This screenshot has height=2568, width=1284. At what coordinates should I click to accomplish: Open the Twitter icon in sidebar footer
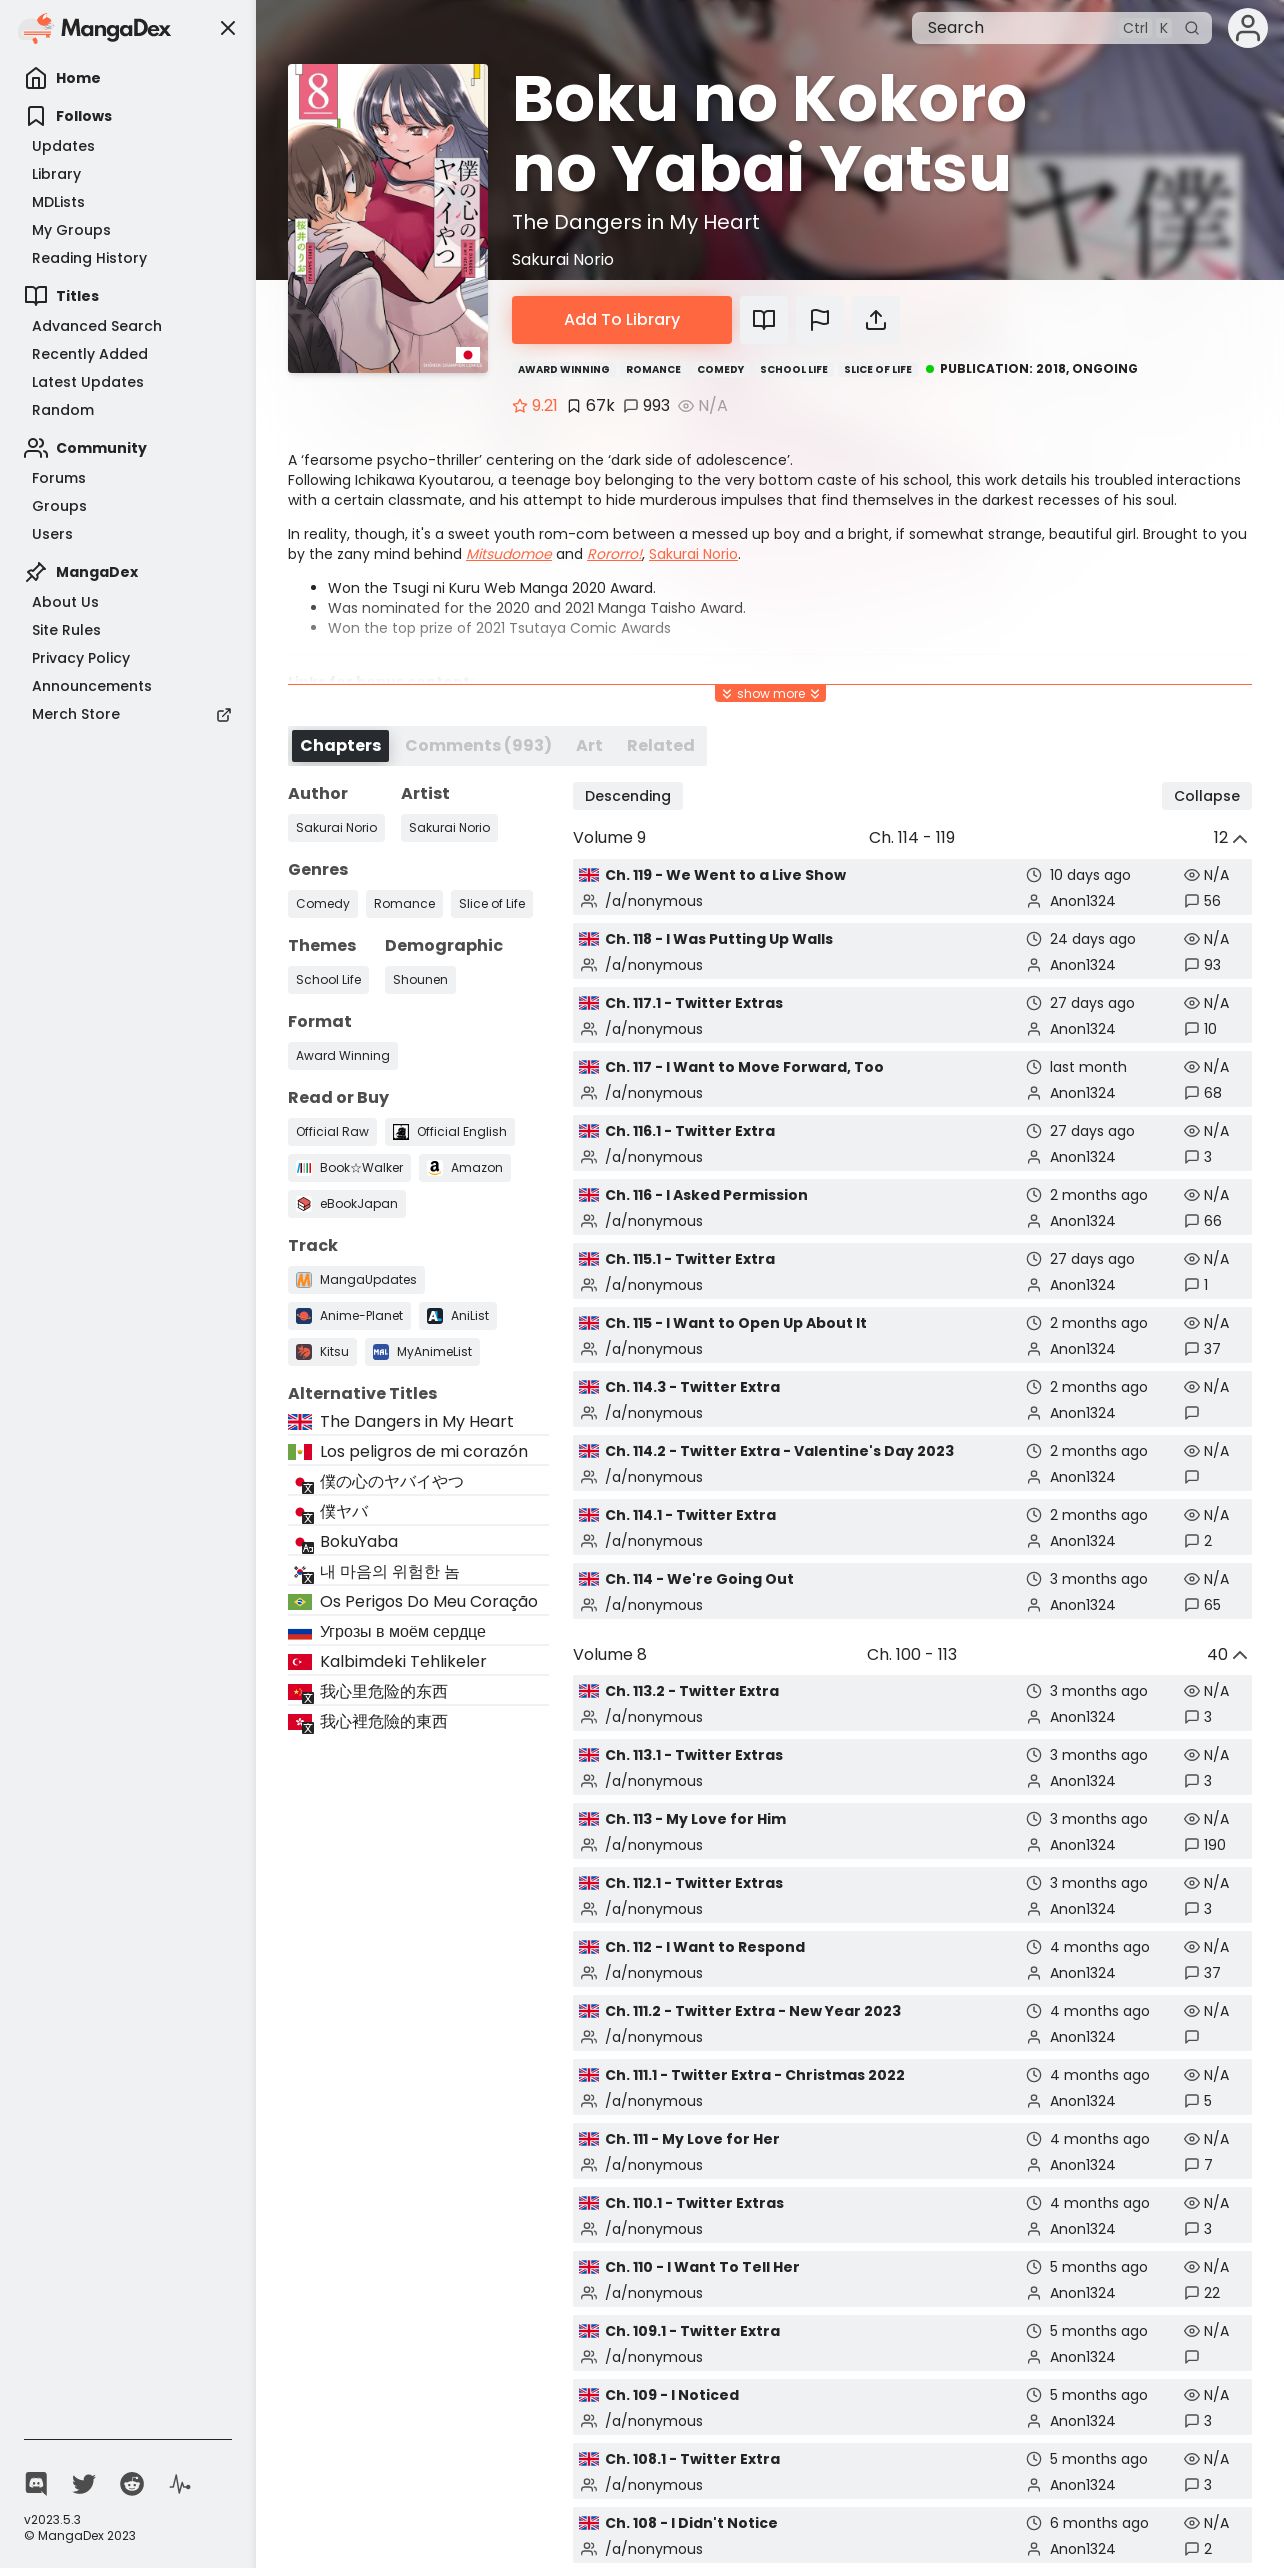pos(84,2483)
